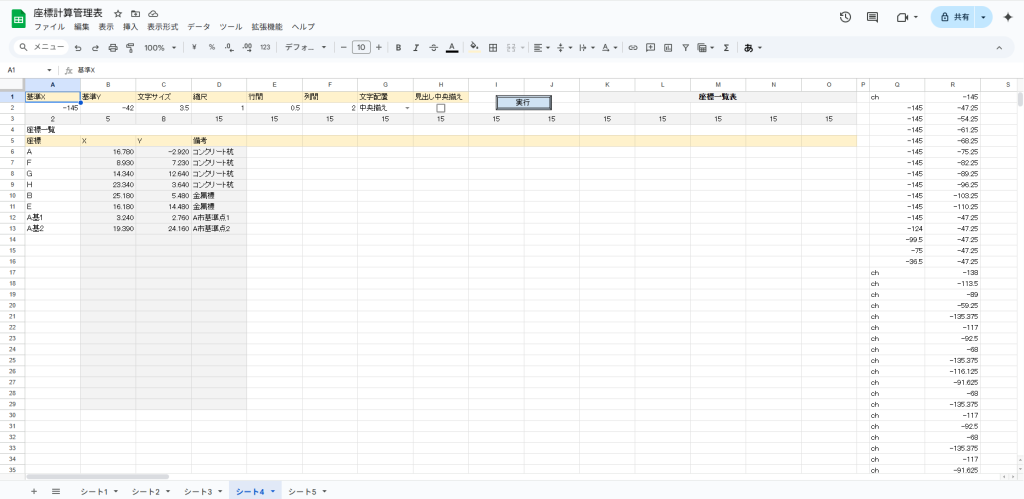This screenshot has width=1024, height=499.
Task: Open horizontal align dropdown
Action: click(541, 48)
